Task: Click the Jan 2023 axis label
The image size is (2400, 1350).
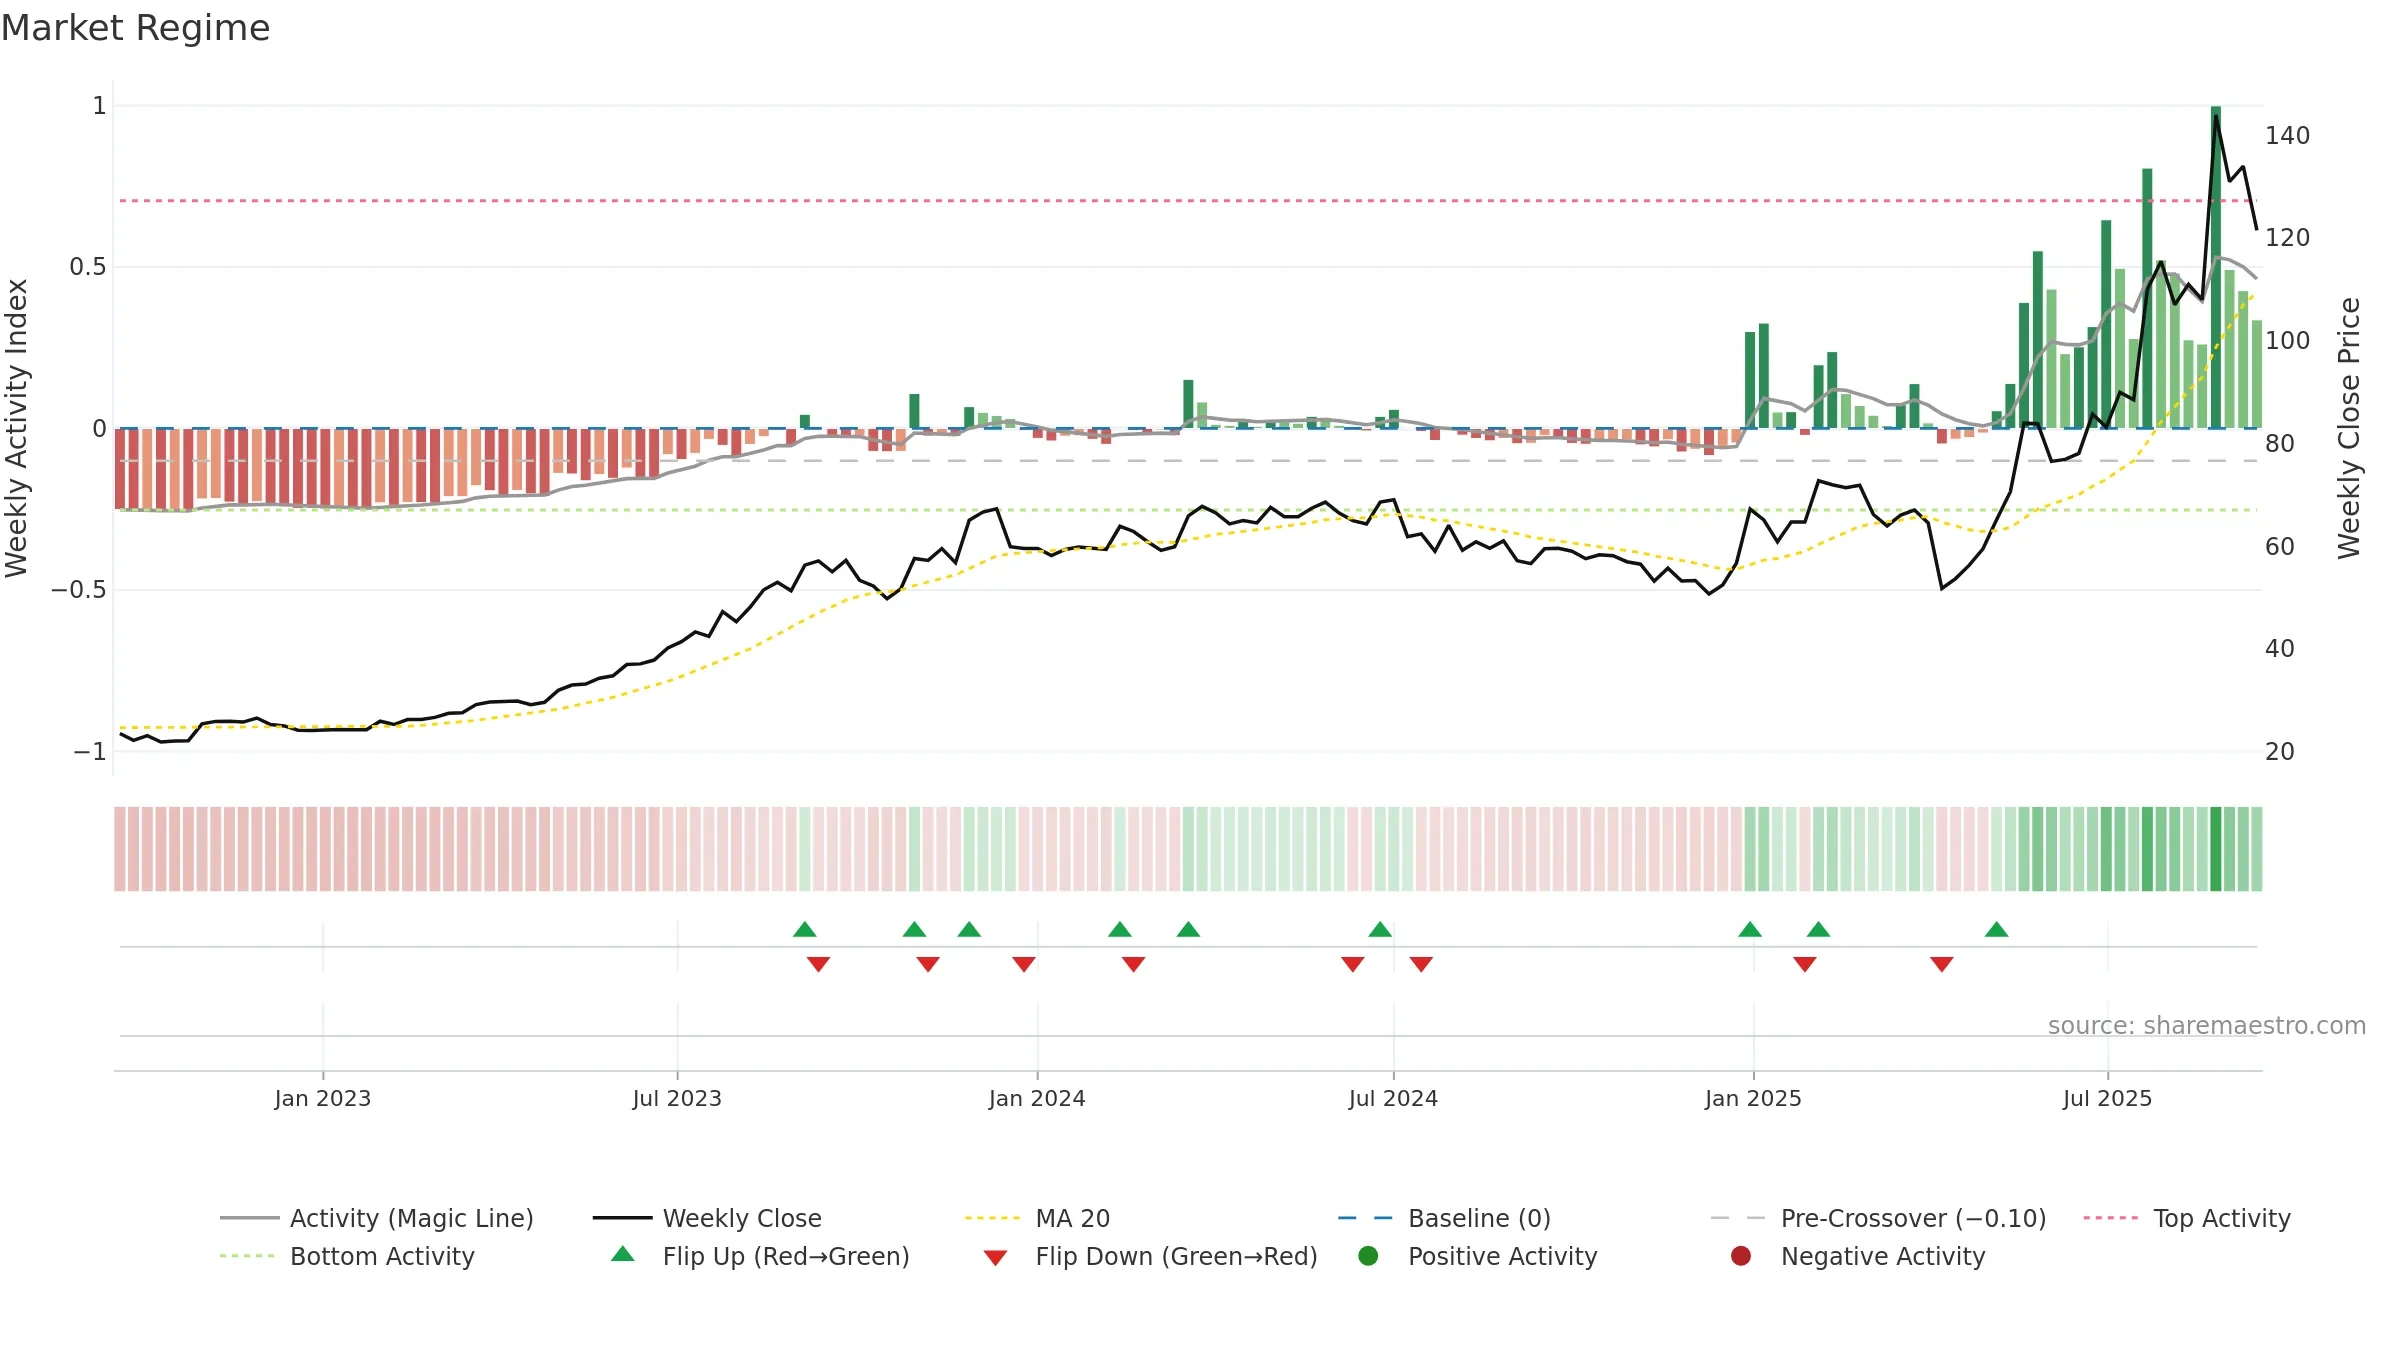Action: (323, 1098)
